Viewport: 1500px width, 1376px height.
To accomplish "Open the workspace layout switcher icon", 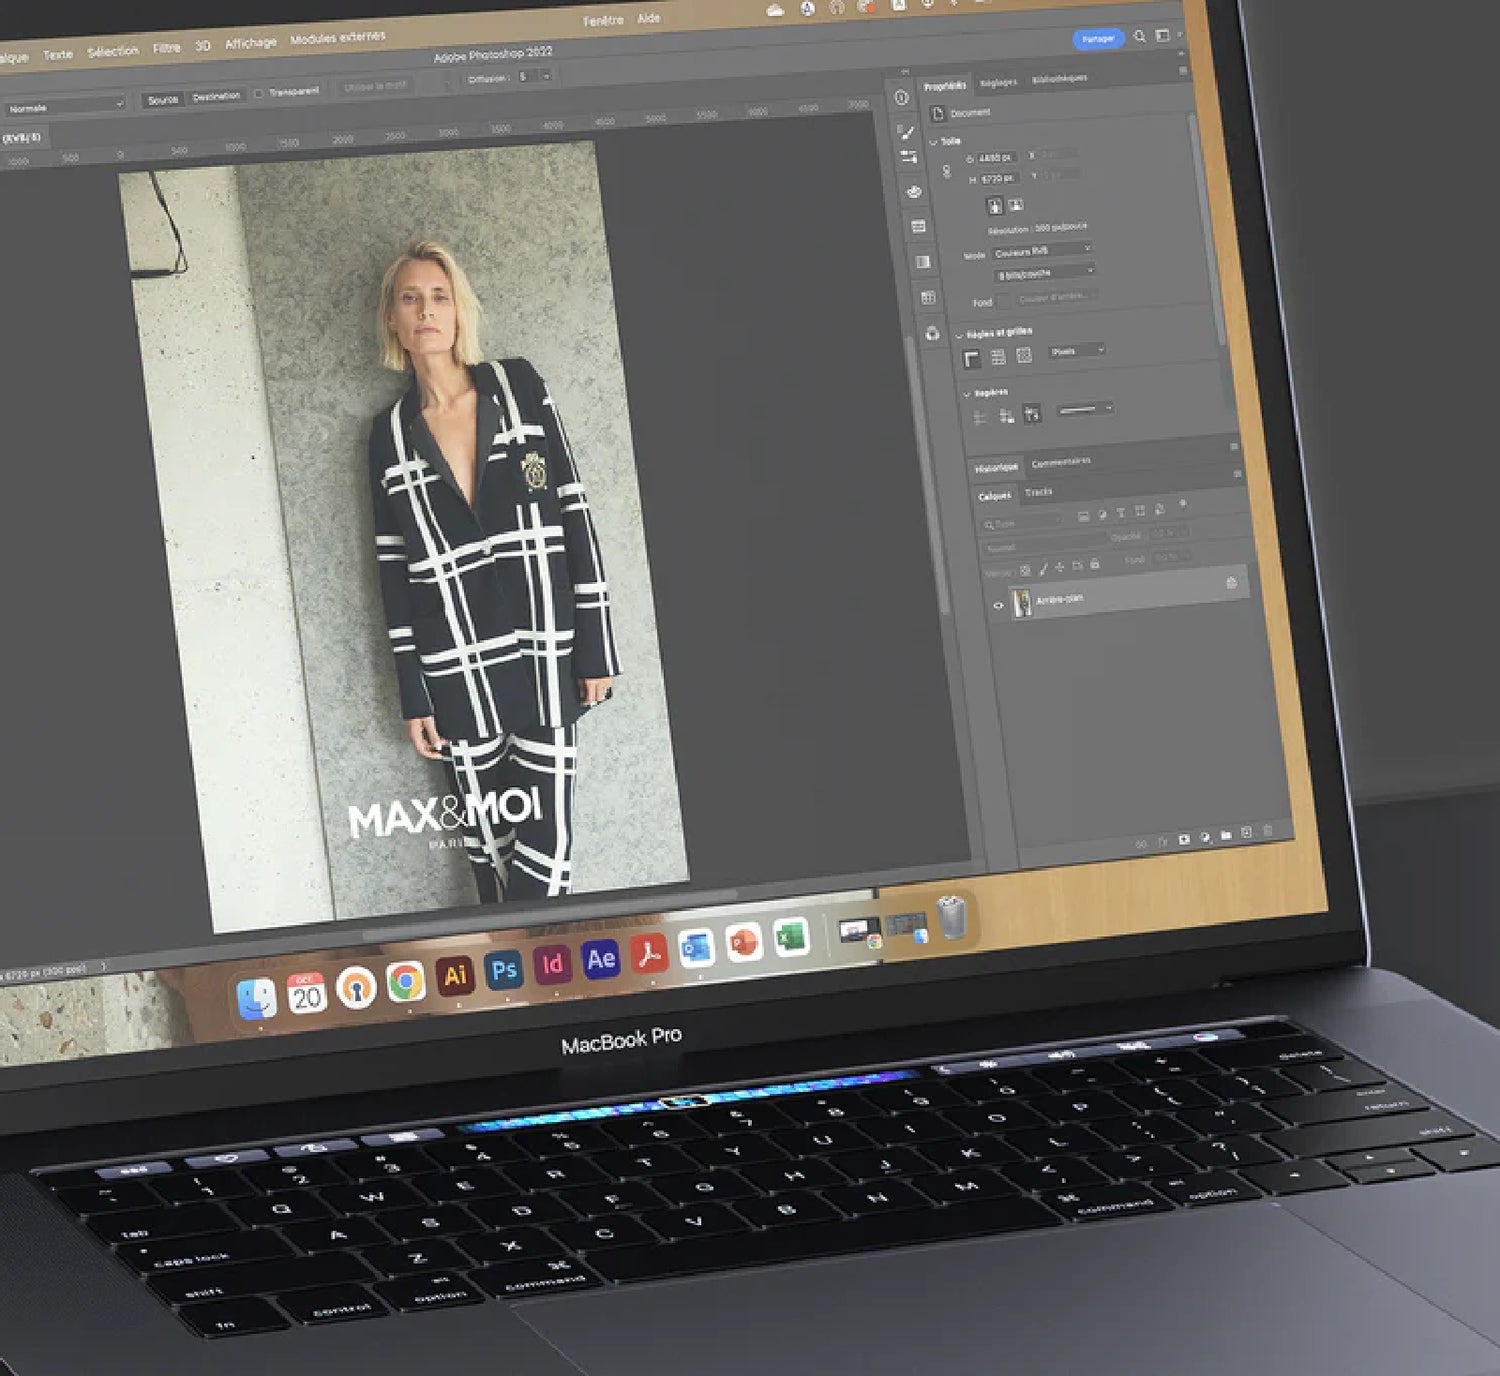I will 1163,35.
